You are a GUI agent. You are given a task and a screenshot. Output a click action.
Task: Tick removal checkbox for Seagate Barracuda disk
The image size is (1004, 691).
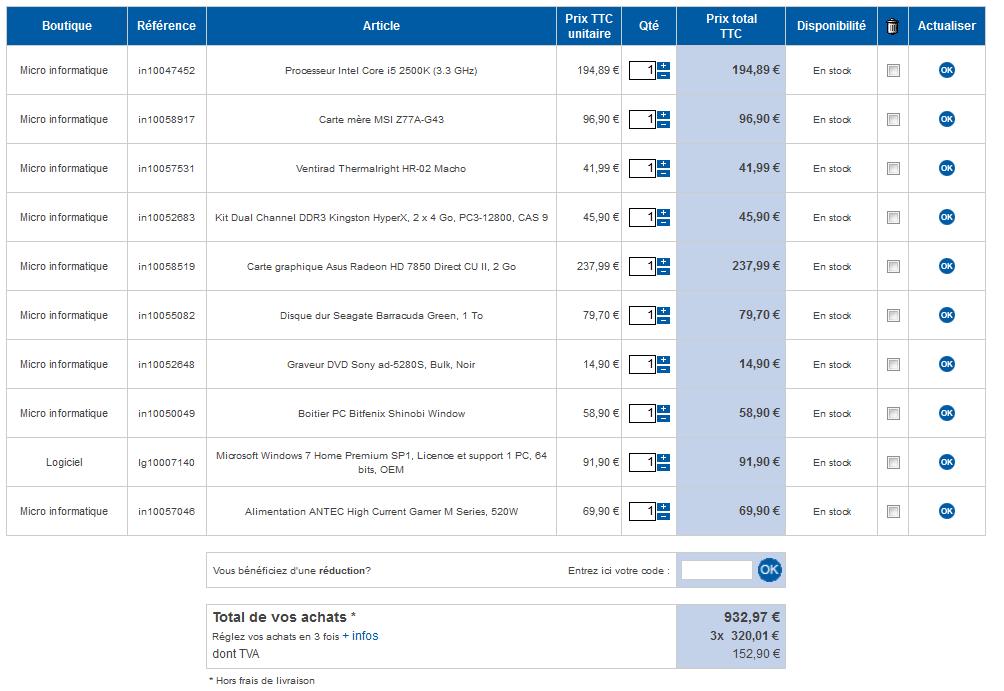coord(893,316)
